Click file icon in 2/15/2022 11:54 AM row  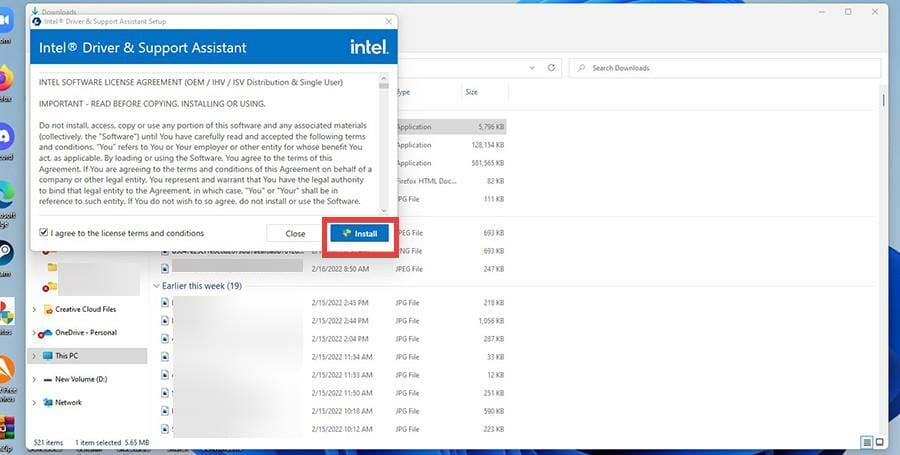(165, 357)
